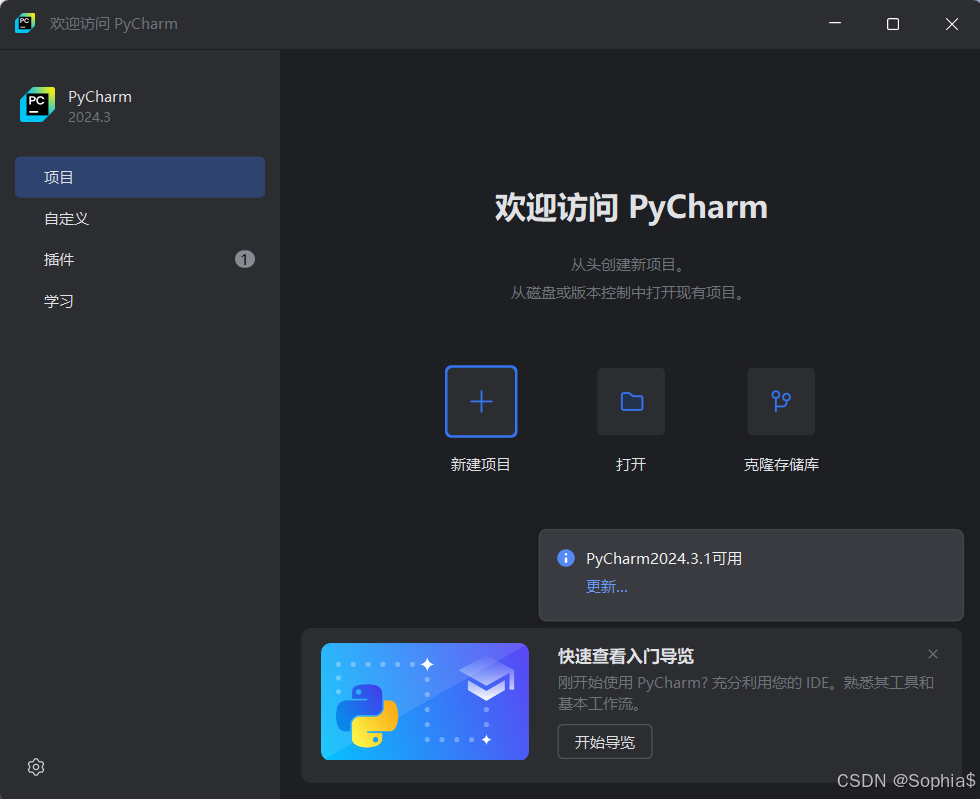Viewport: 980px width, 799px height.
Task: Click the PyCharm logo in the sidebar
Action: click(x=37, y=105)
